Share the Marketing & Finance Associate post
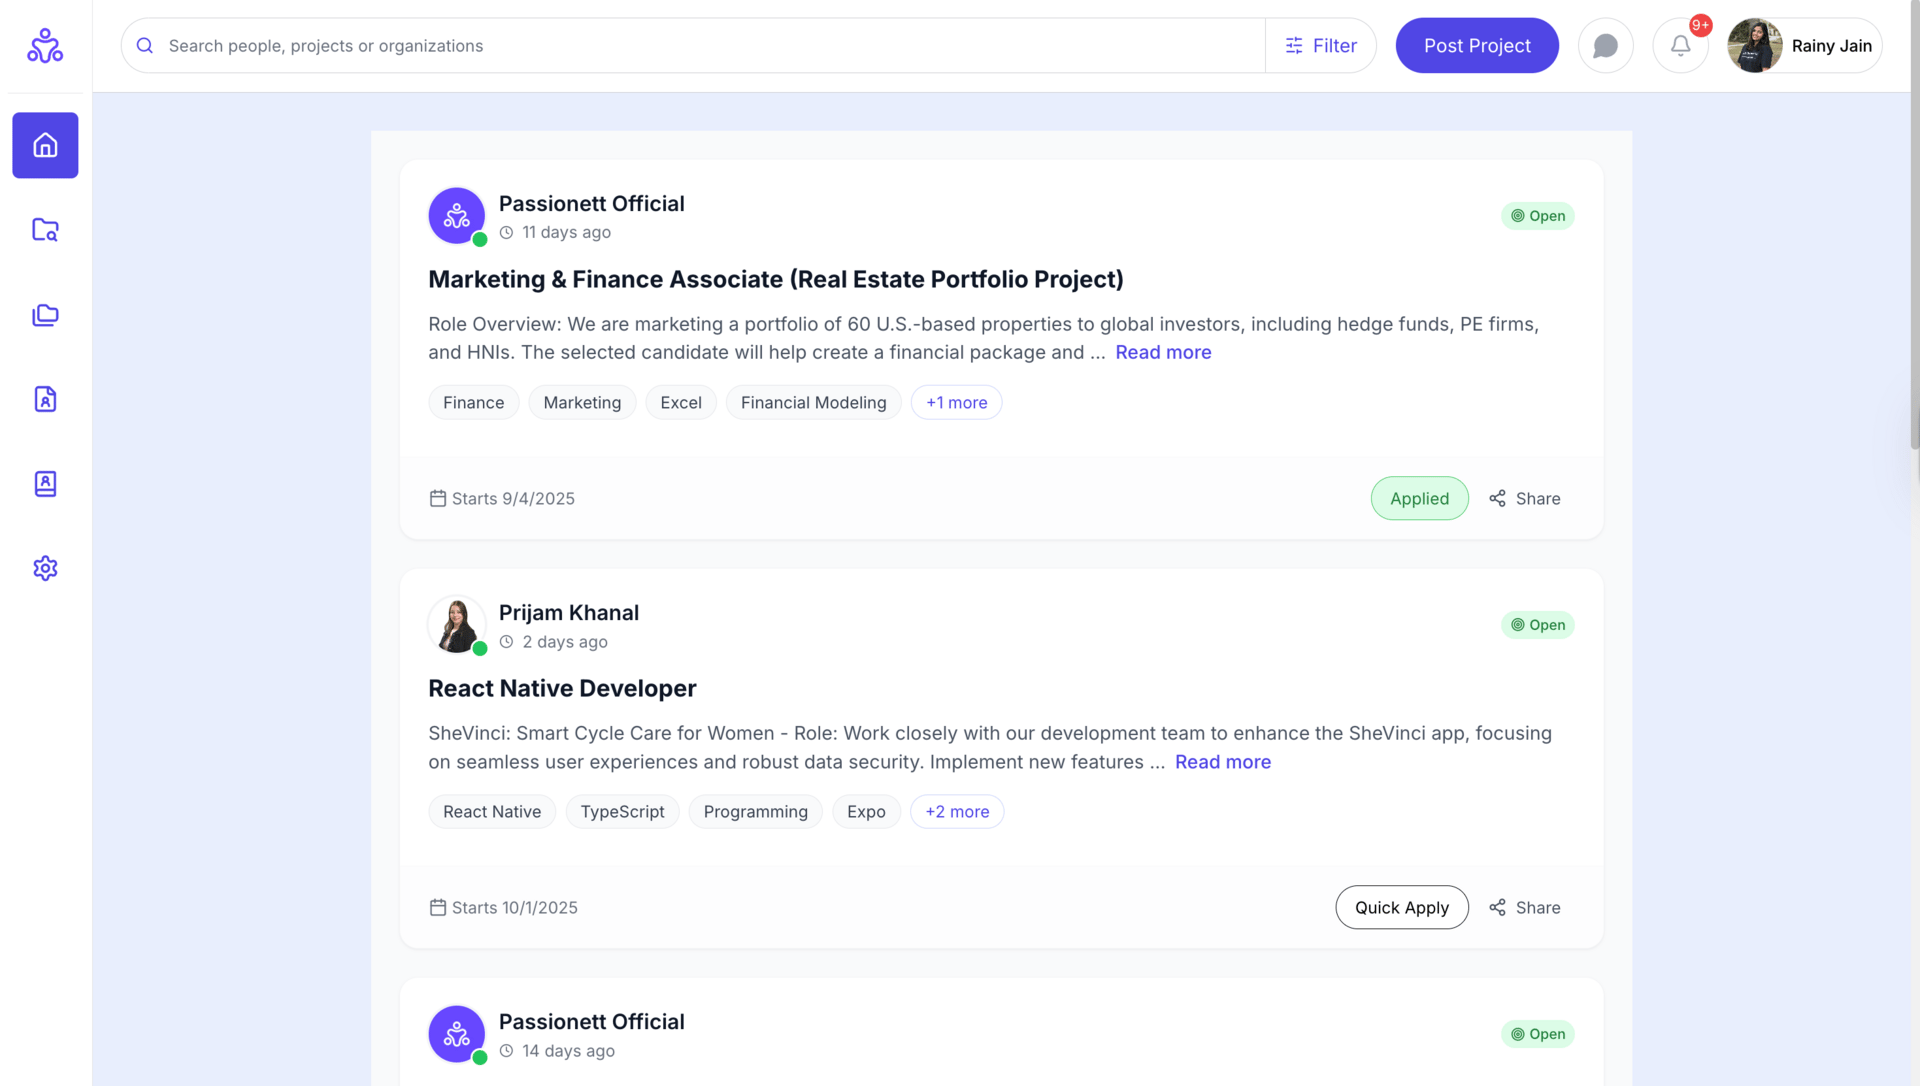This screenshot has width=1920, height=1086. click(1524, 498)
